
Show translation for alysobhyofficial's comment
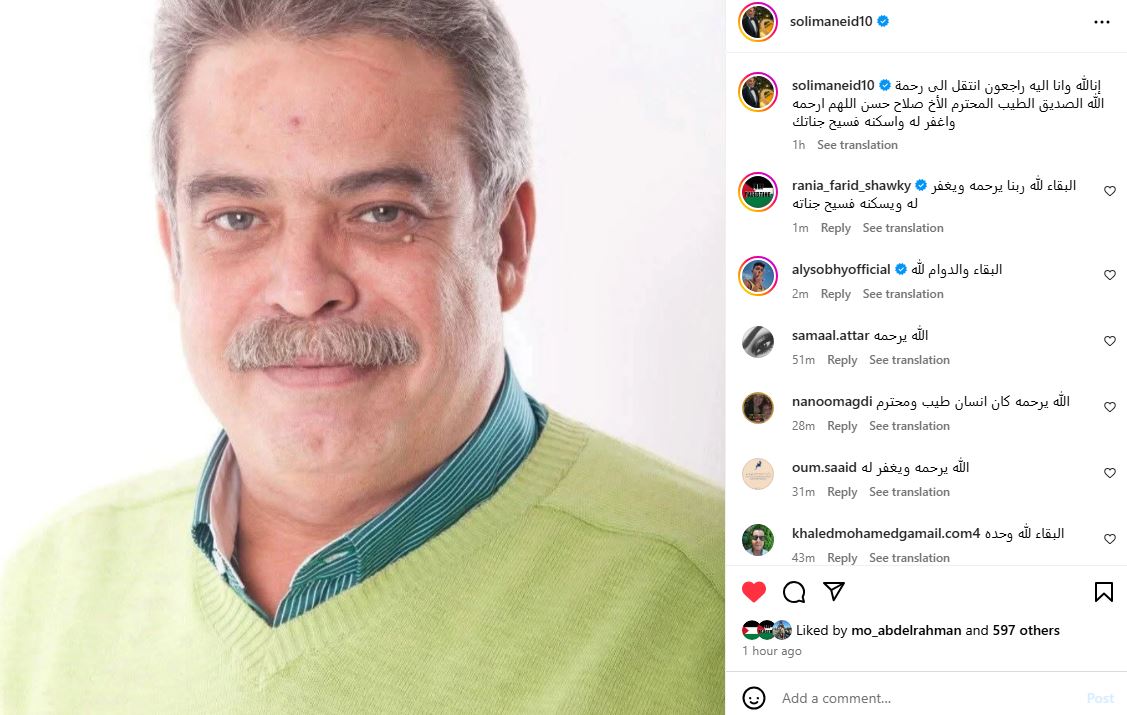click(903, 294)
